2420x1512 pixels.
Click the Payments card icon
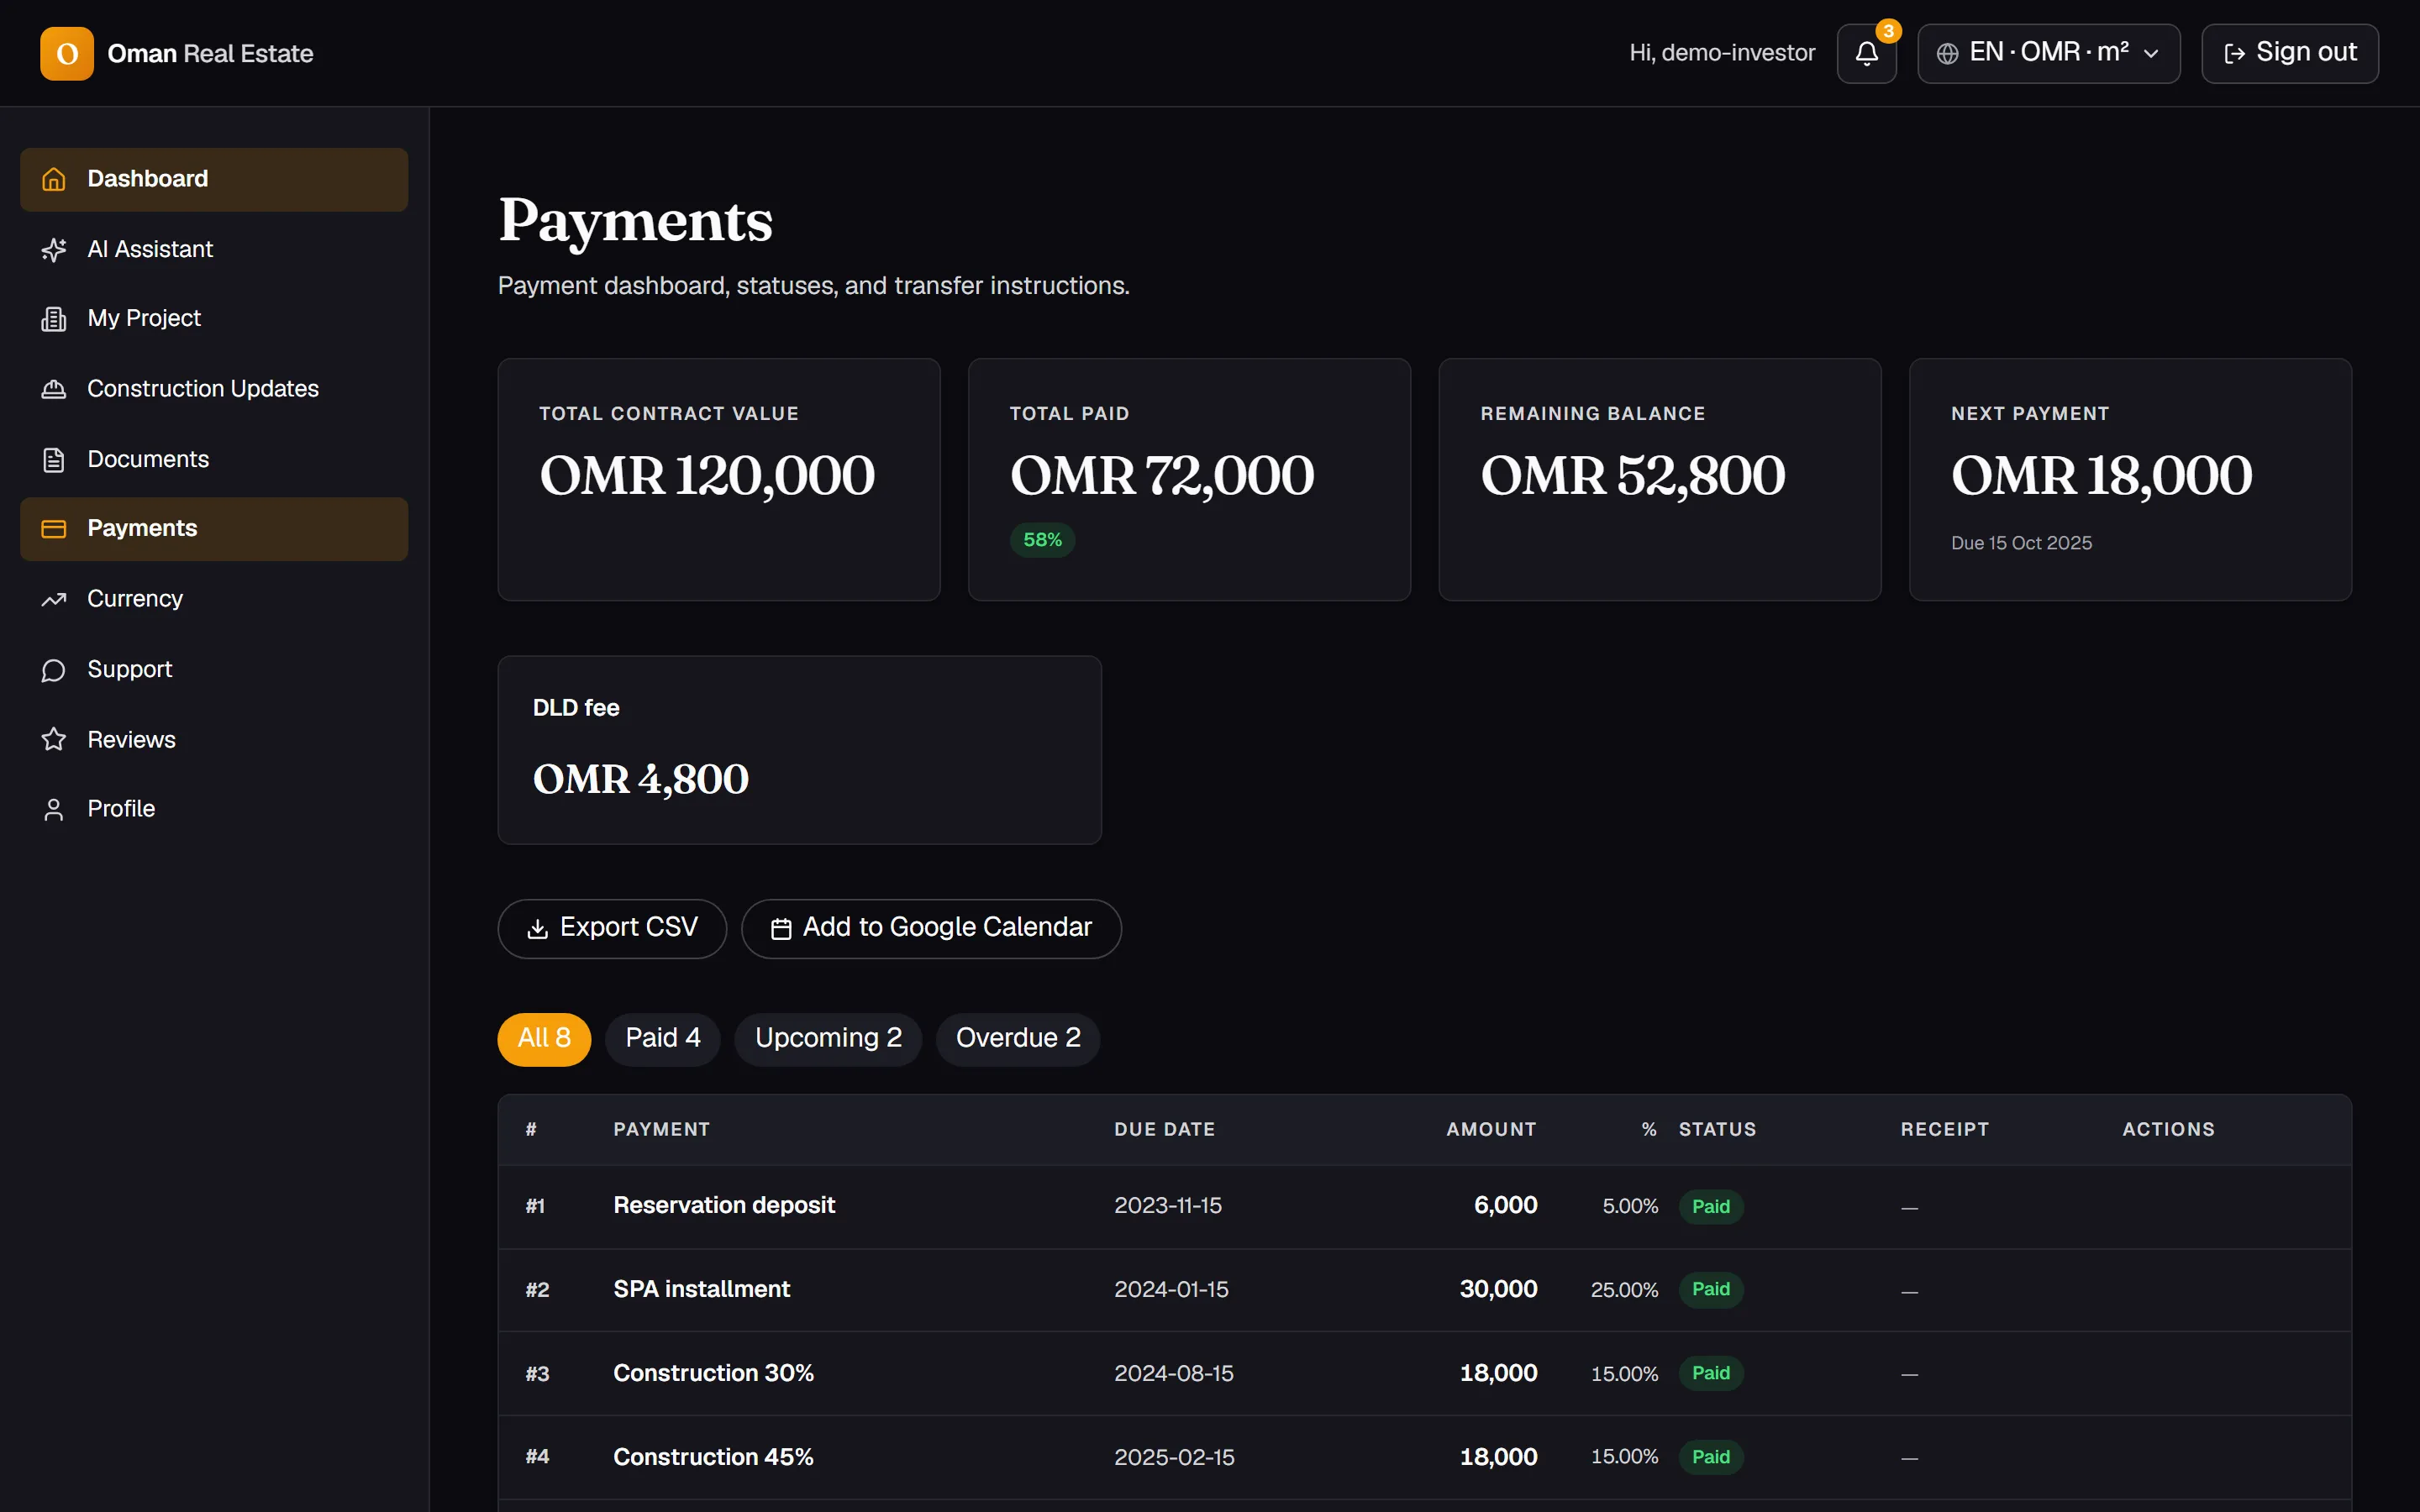tap(54, 529)
